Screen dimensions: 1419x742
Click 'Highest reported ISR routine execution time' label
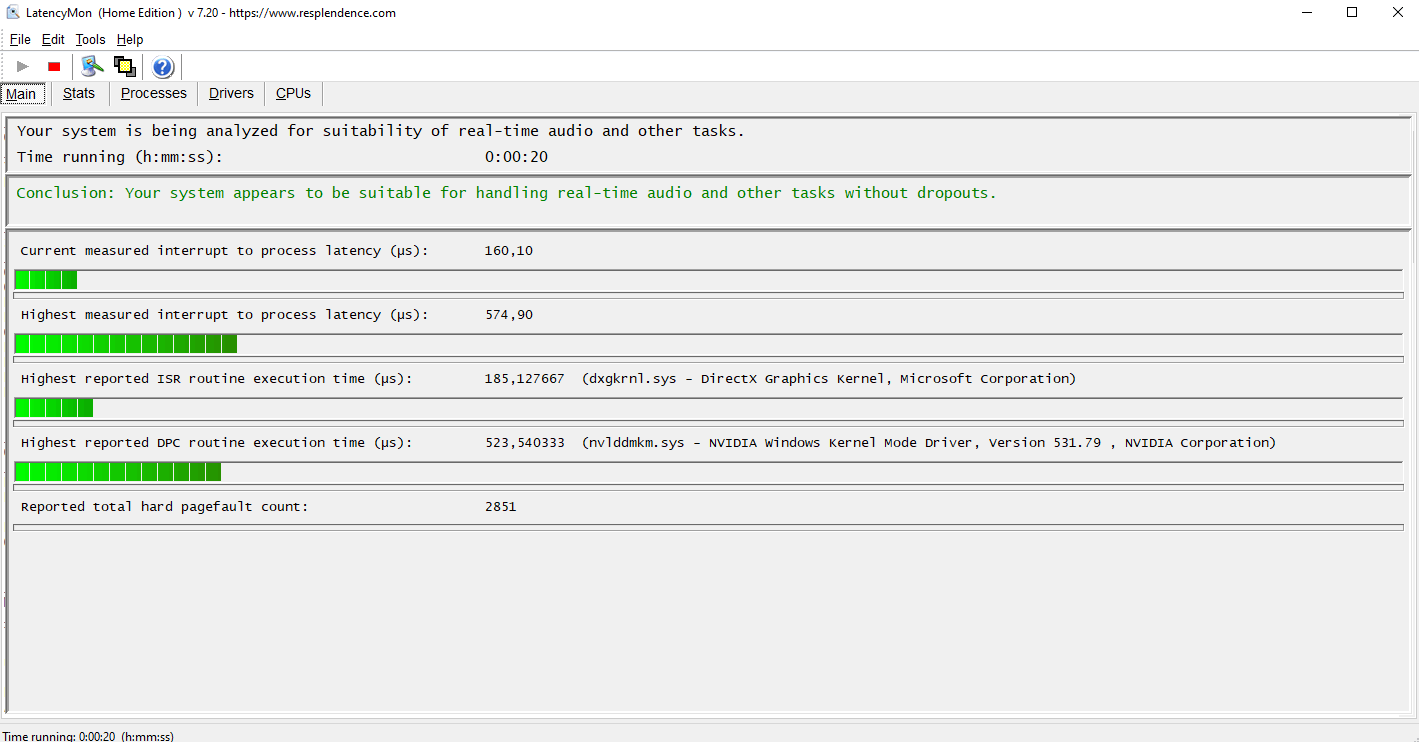216,379
